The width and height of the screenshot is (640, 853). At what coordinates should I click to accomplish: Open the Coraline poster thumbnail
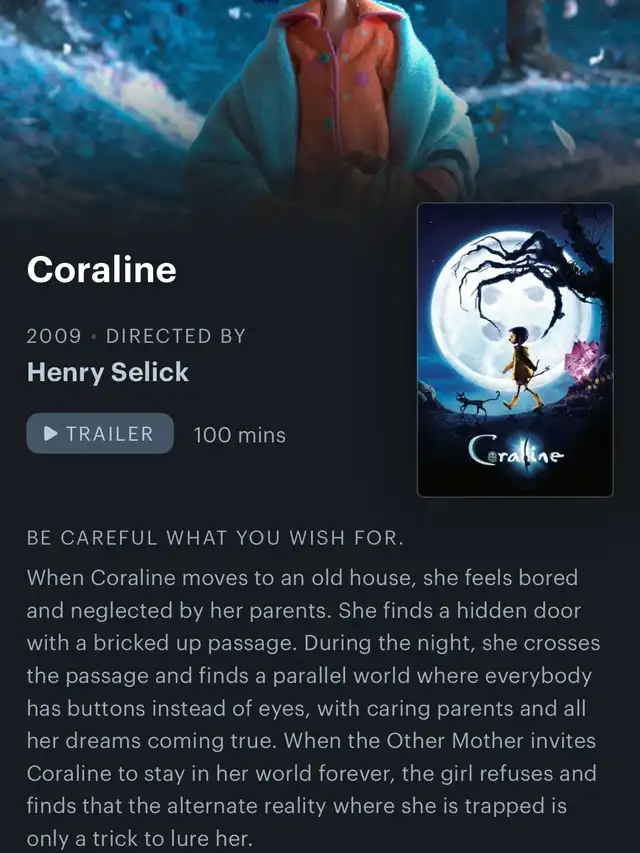coord(515,350)
